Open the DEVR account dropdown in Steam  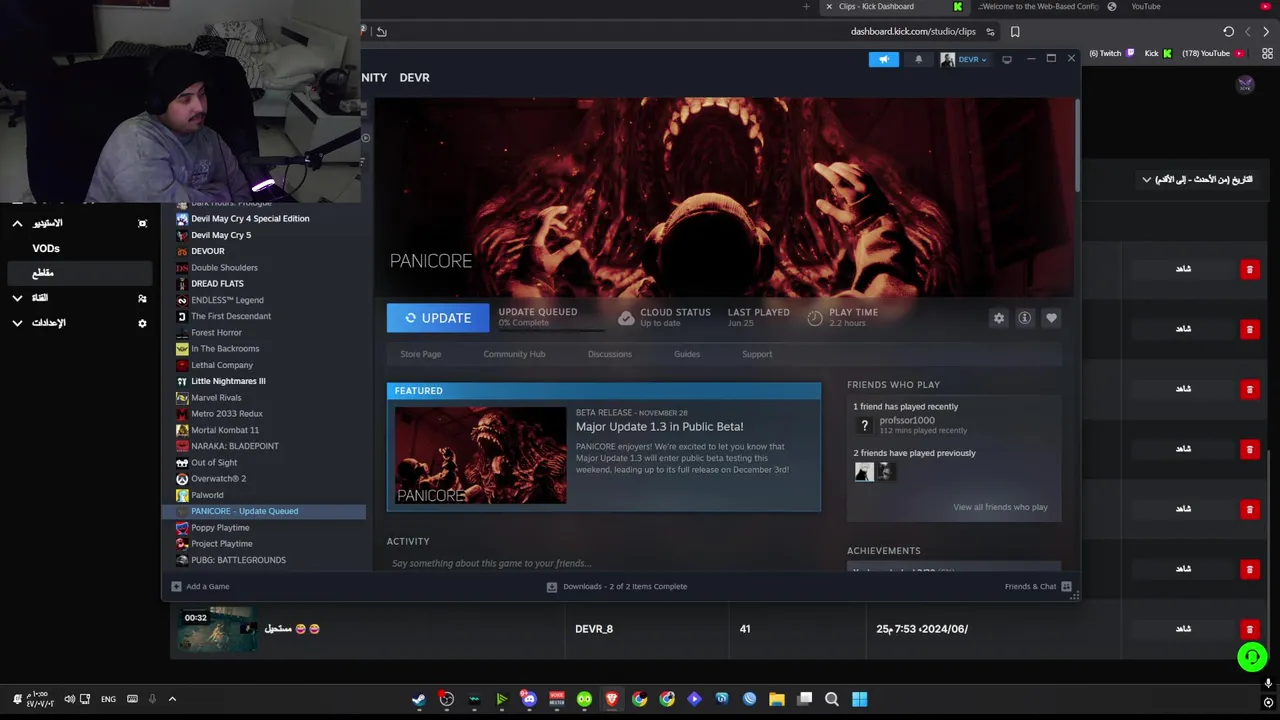(x=964, y=59)
